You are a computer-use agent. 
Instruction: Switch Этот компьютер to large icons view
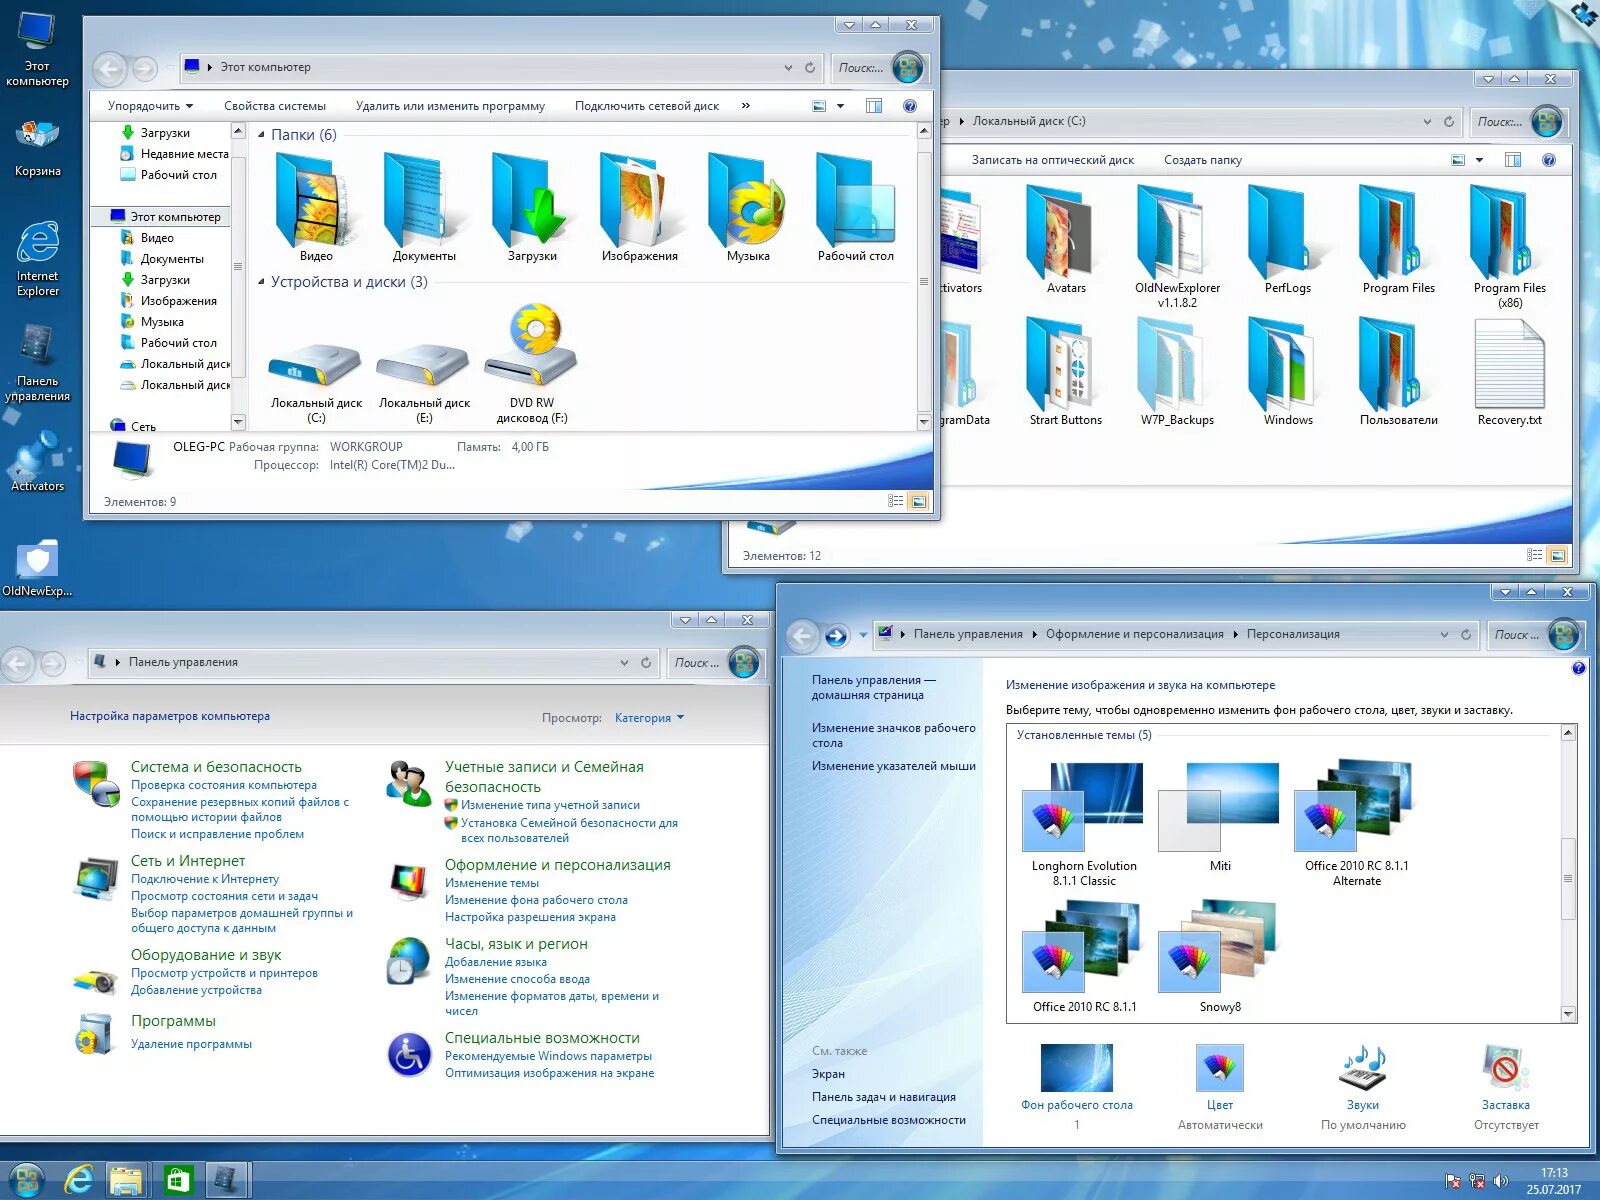click(x=919, y=501)
